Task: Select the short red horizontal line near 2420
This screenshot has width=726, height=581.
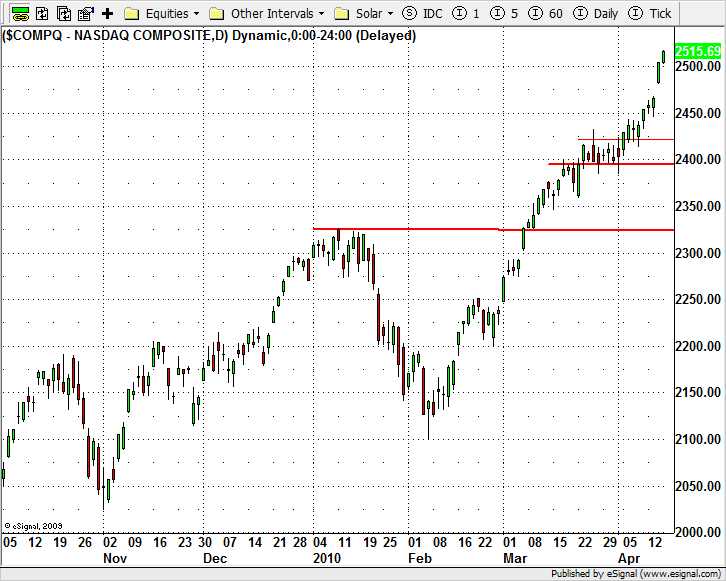Action: [x=626, y=139]
